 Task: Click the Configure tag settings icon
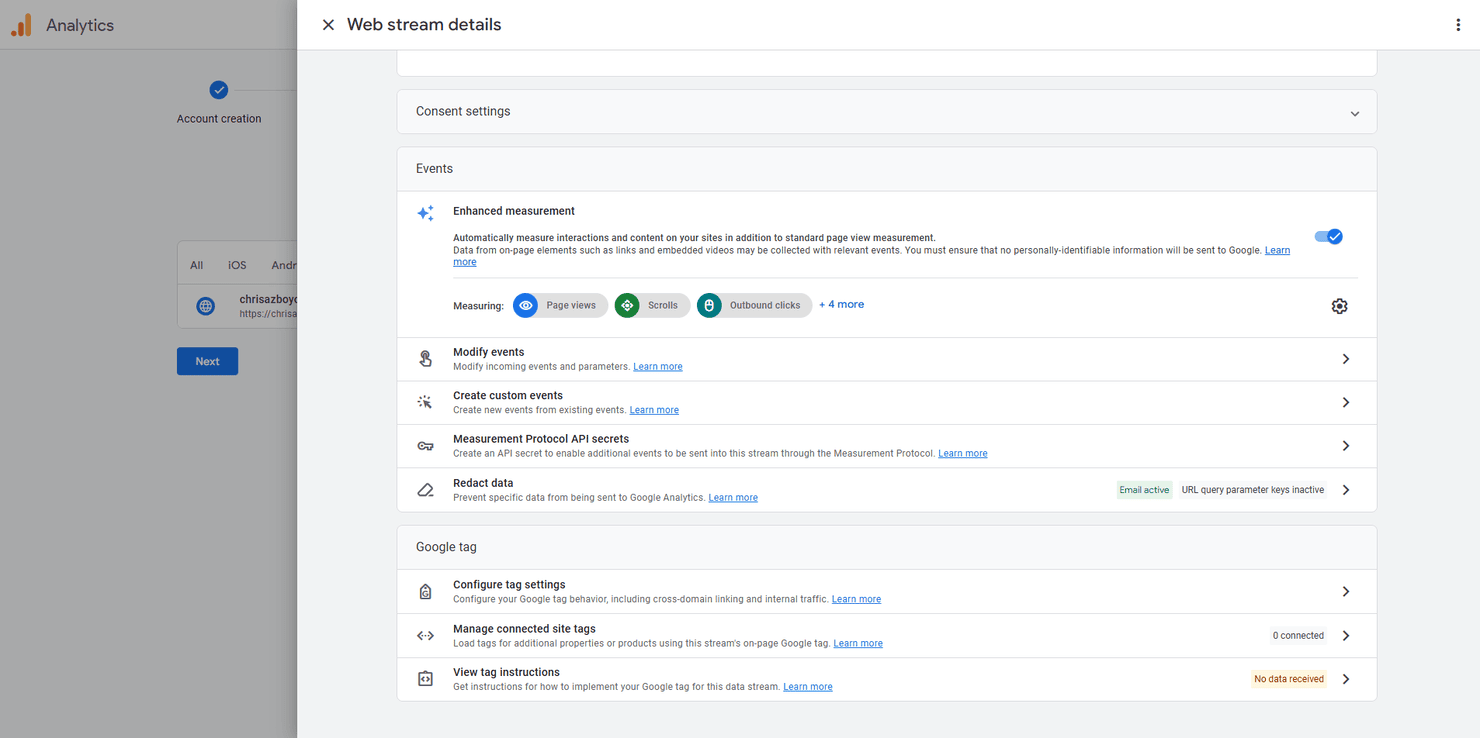[x=425, y=592]
